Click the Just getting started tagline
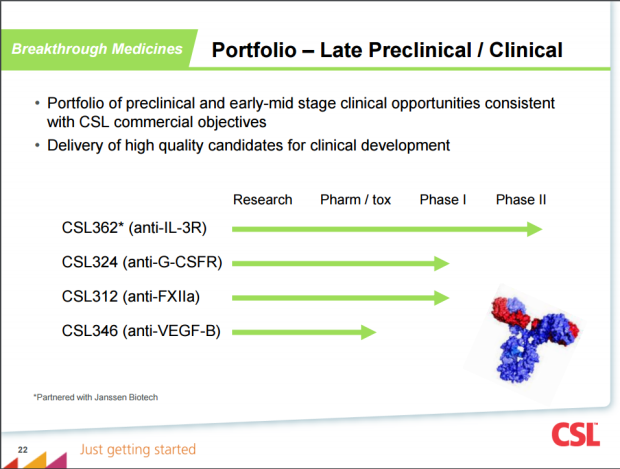620x469 pixels. [138, 450]
